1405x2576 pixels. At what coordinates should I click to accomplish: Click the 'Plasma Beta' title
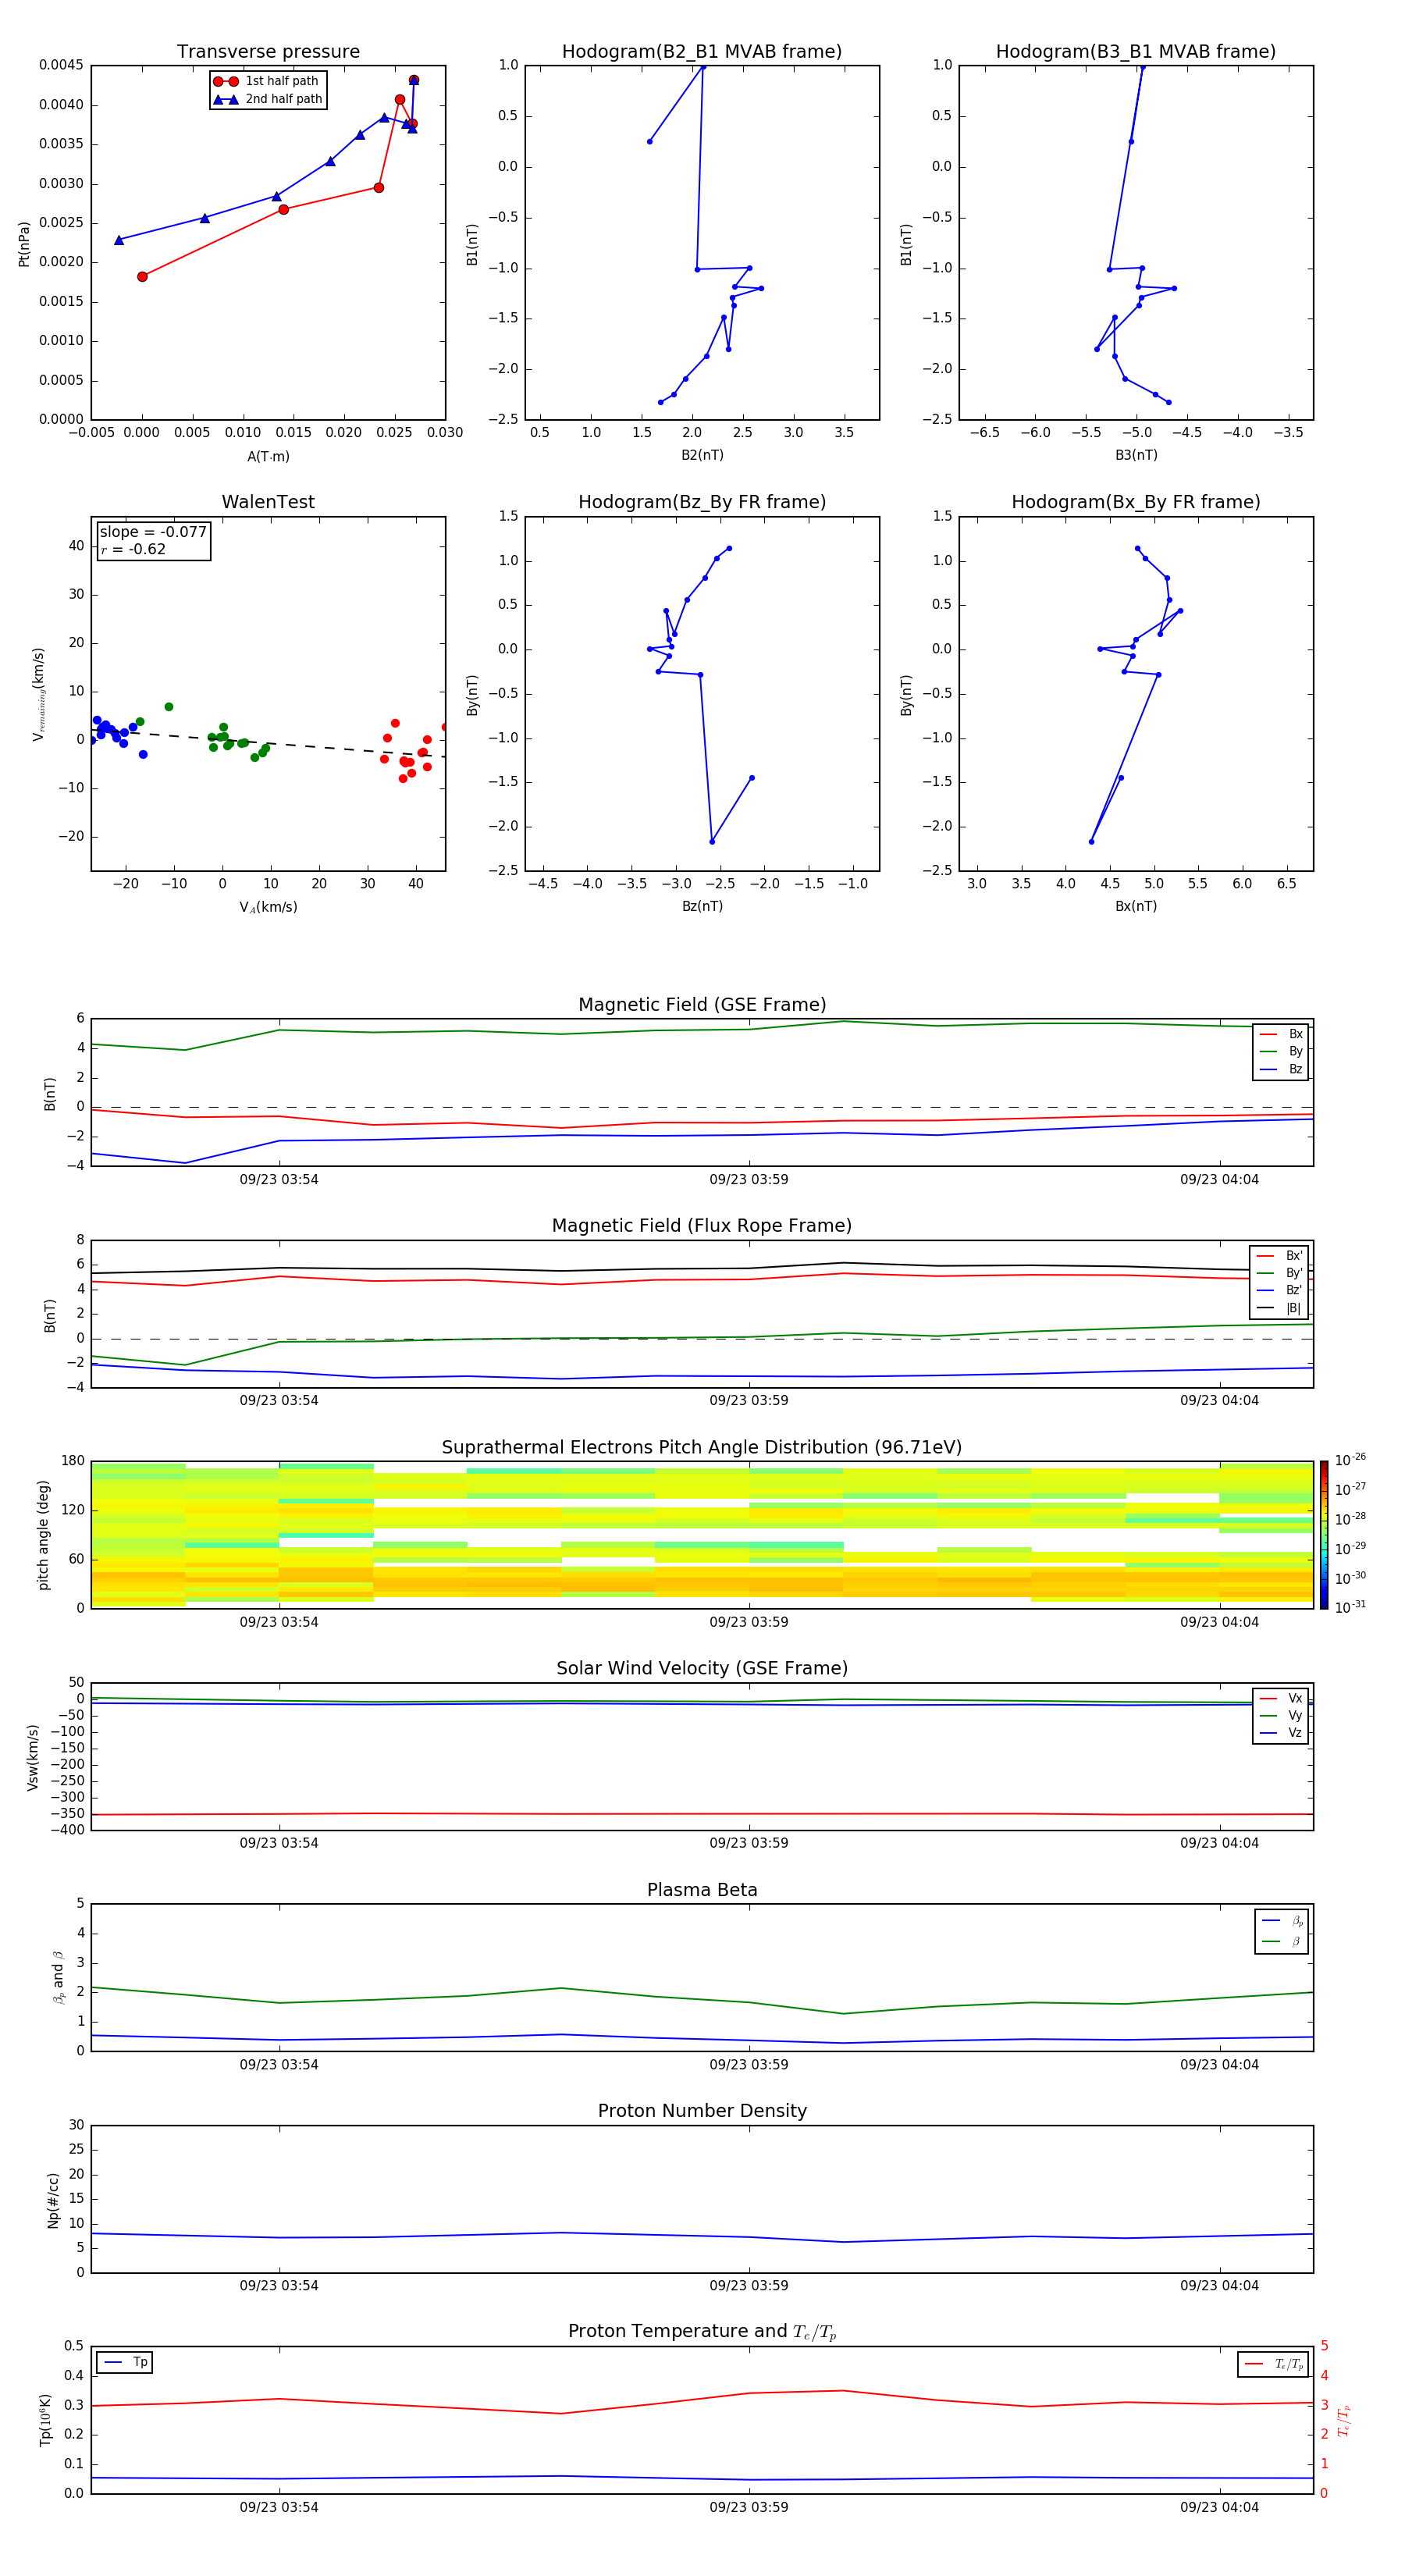pos(702,1890)
